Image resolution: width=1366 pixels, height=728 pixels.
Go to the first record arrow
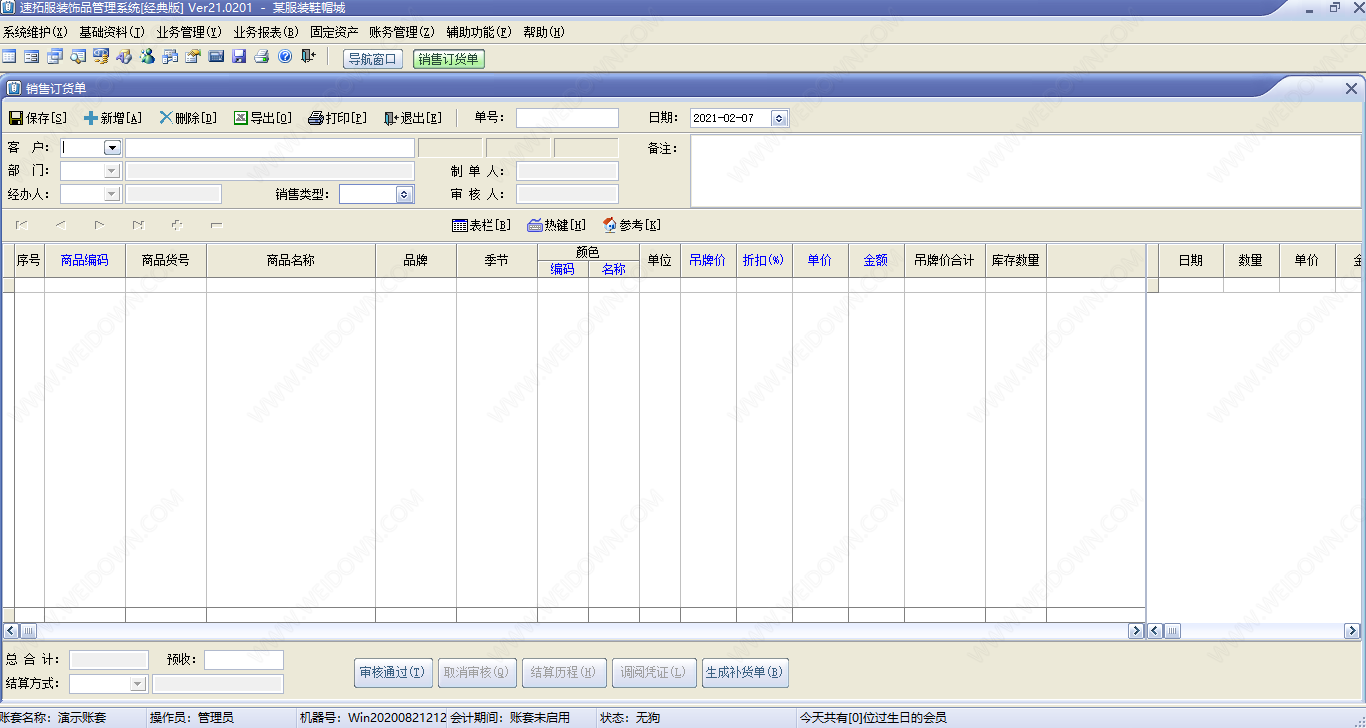tap(22, 225)
